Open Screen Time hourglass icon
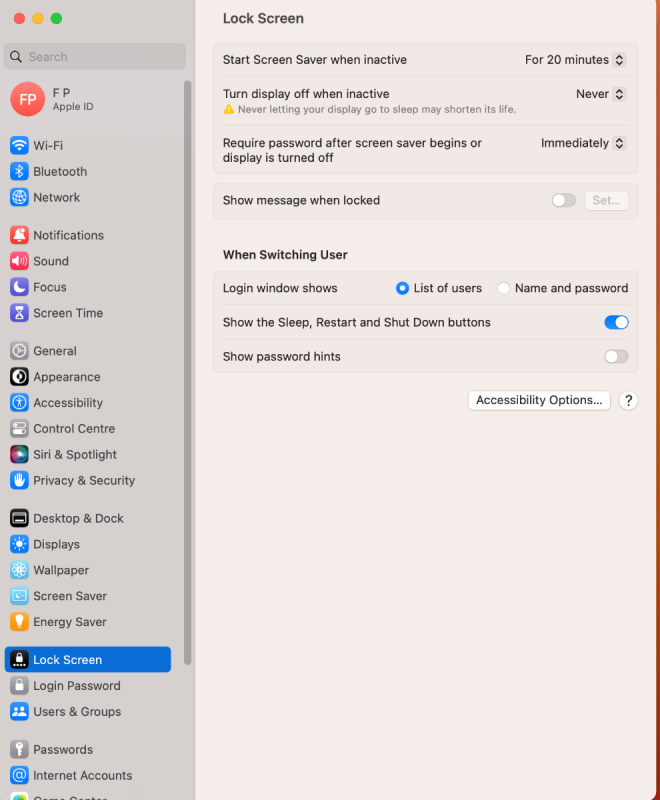 [19, 313]
